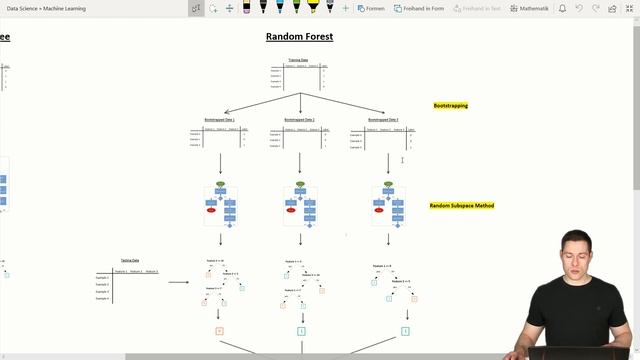Enable Freihand in Form conversion

[419, 8]
